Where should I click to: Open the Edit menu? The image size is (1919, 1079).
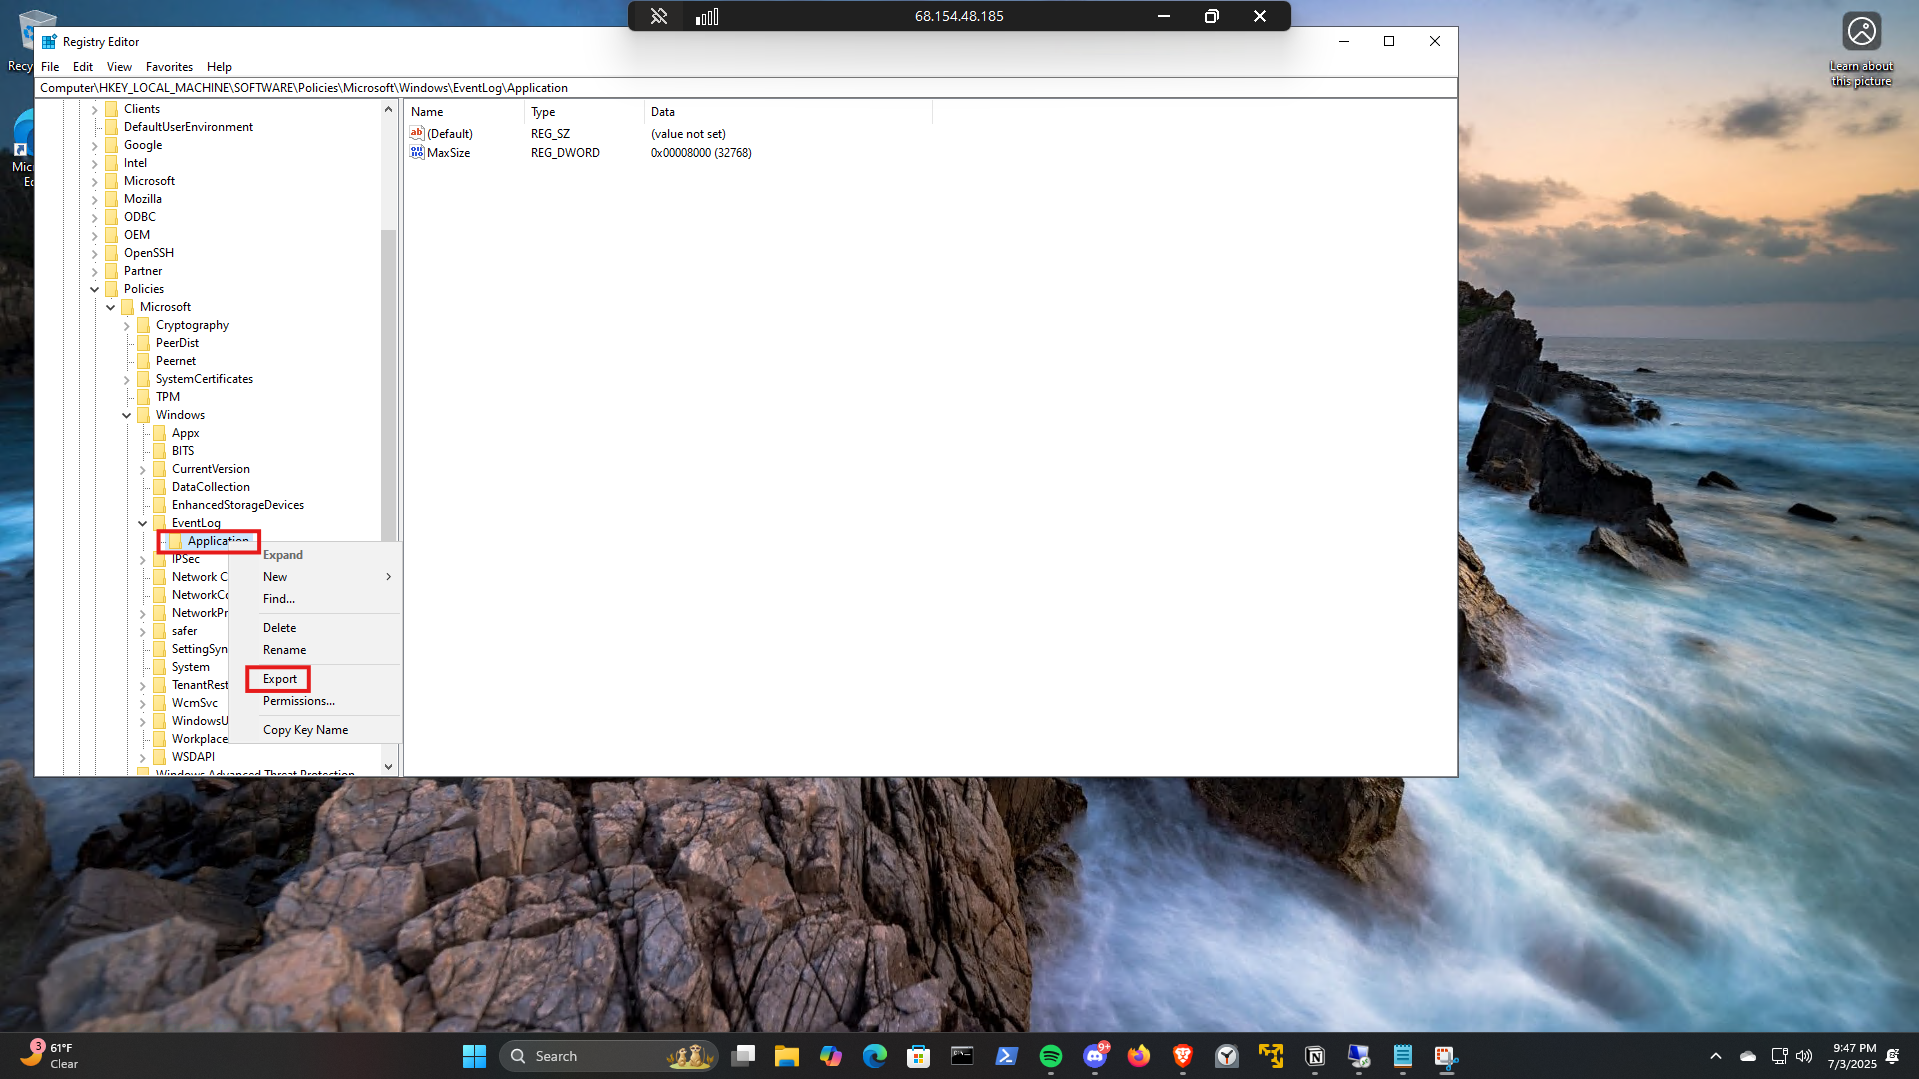pos(83,67)
